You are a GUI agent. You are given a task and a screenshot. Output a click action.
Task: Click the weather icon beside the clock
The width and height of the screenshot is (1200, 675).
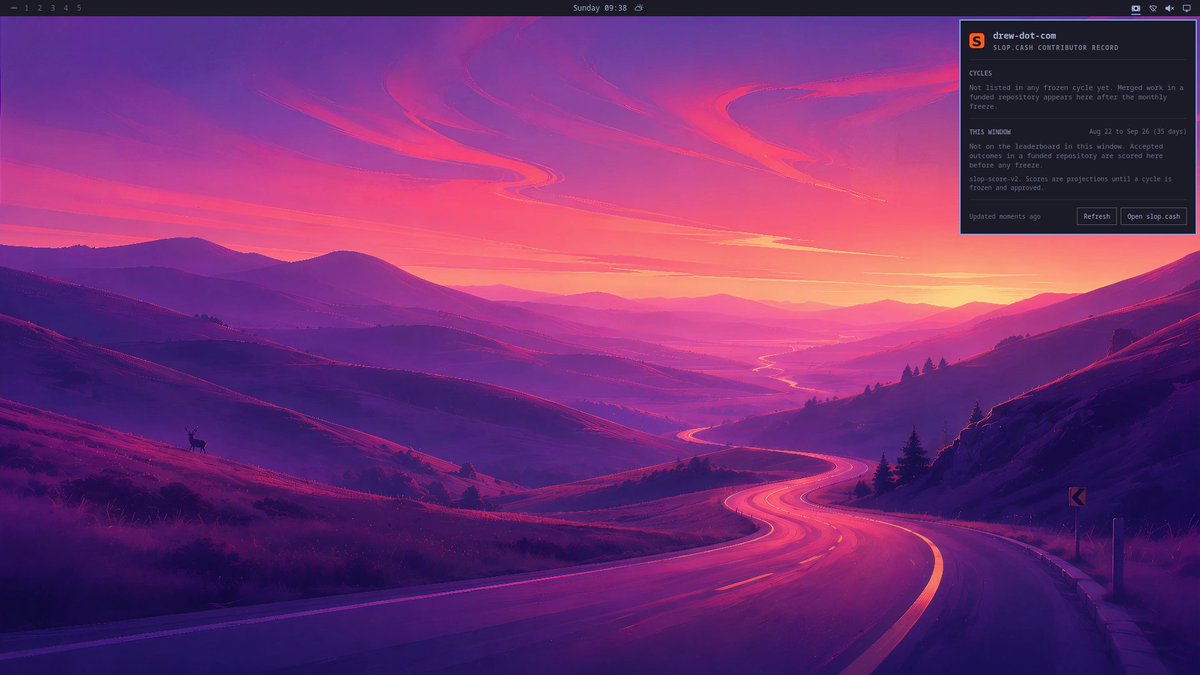[x=638, y=8]
